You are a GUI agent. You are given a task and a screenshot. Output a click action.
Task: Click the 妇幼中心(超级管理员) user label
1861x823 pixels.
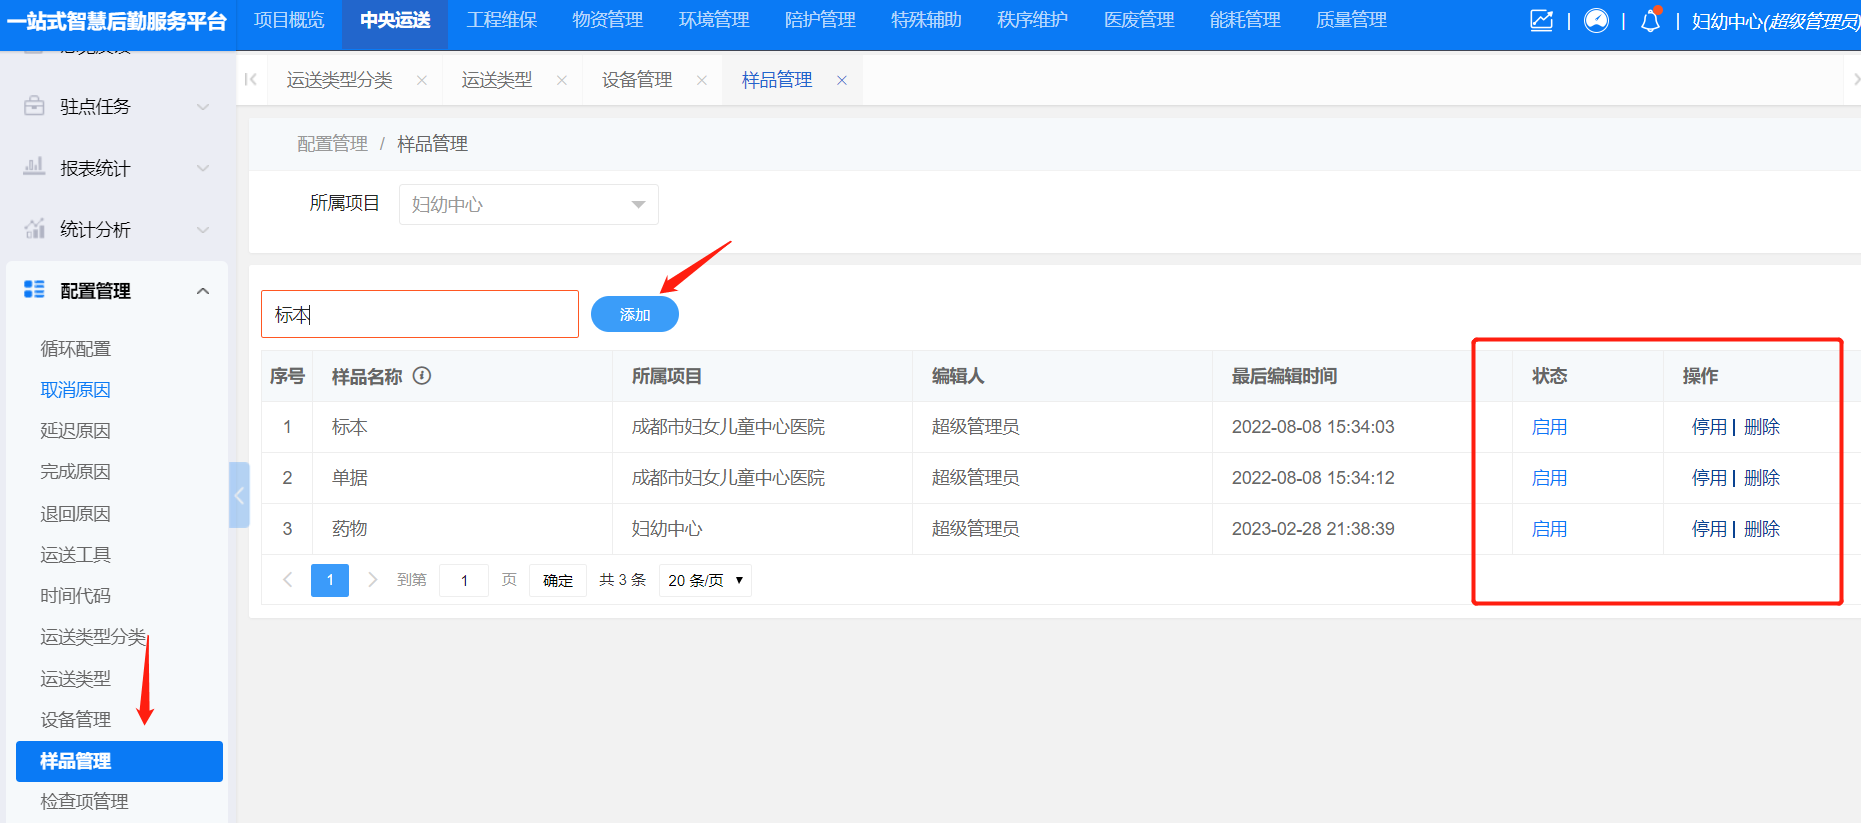tap(1775, 21)
